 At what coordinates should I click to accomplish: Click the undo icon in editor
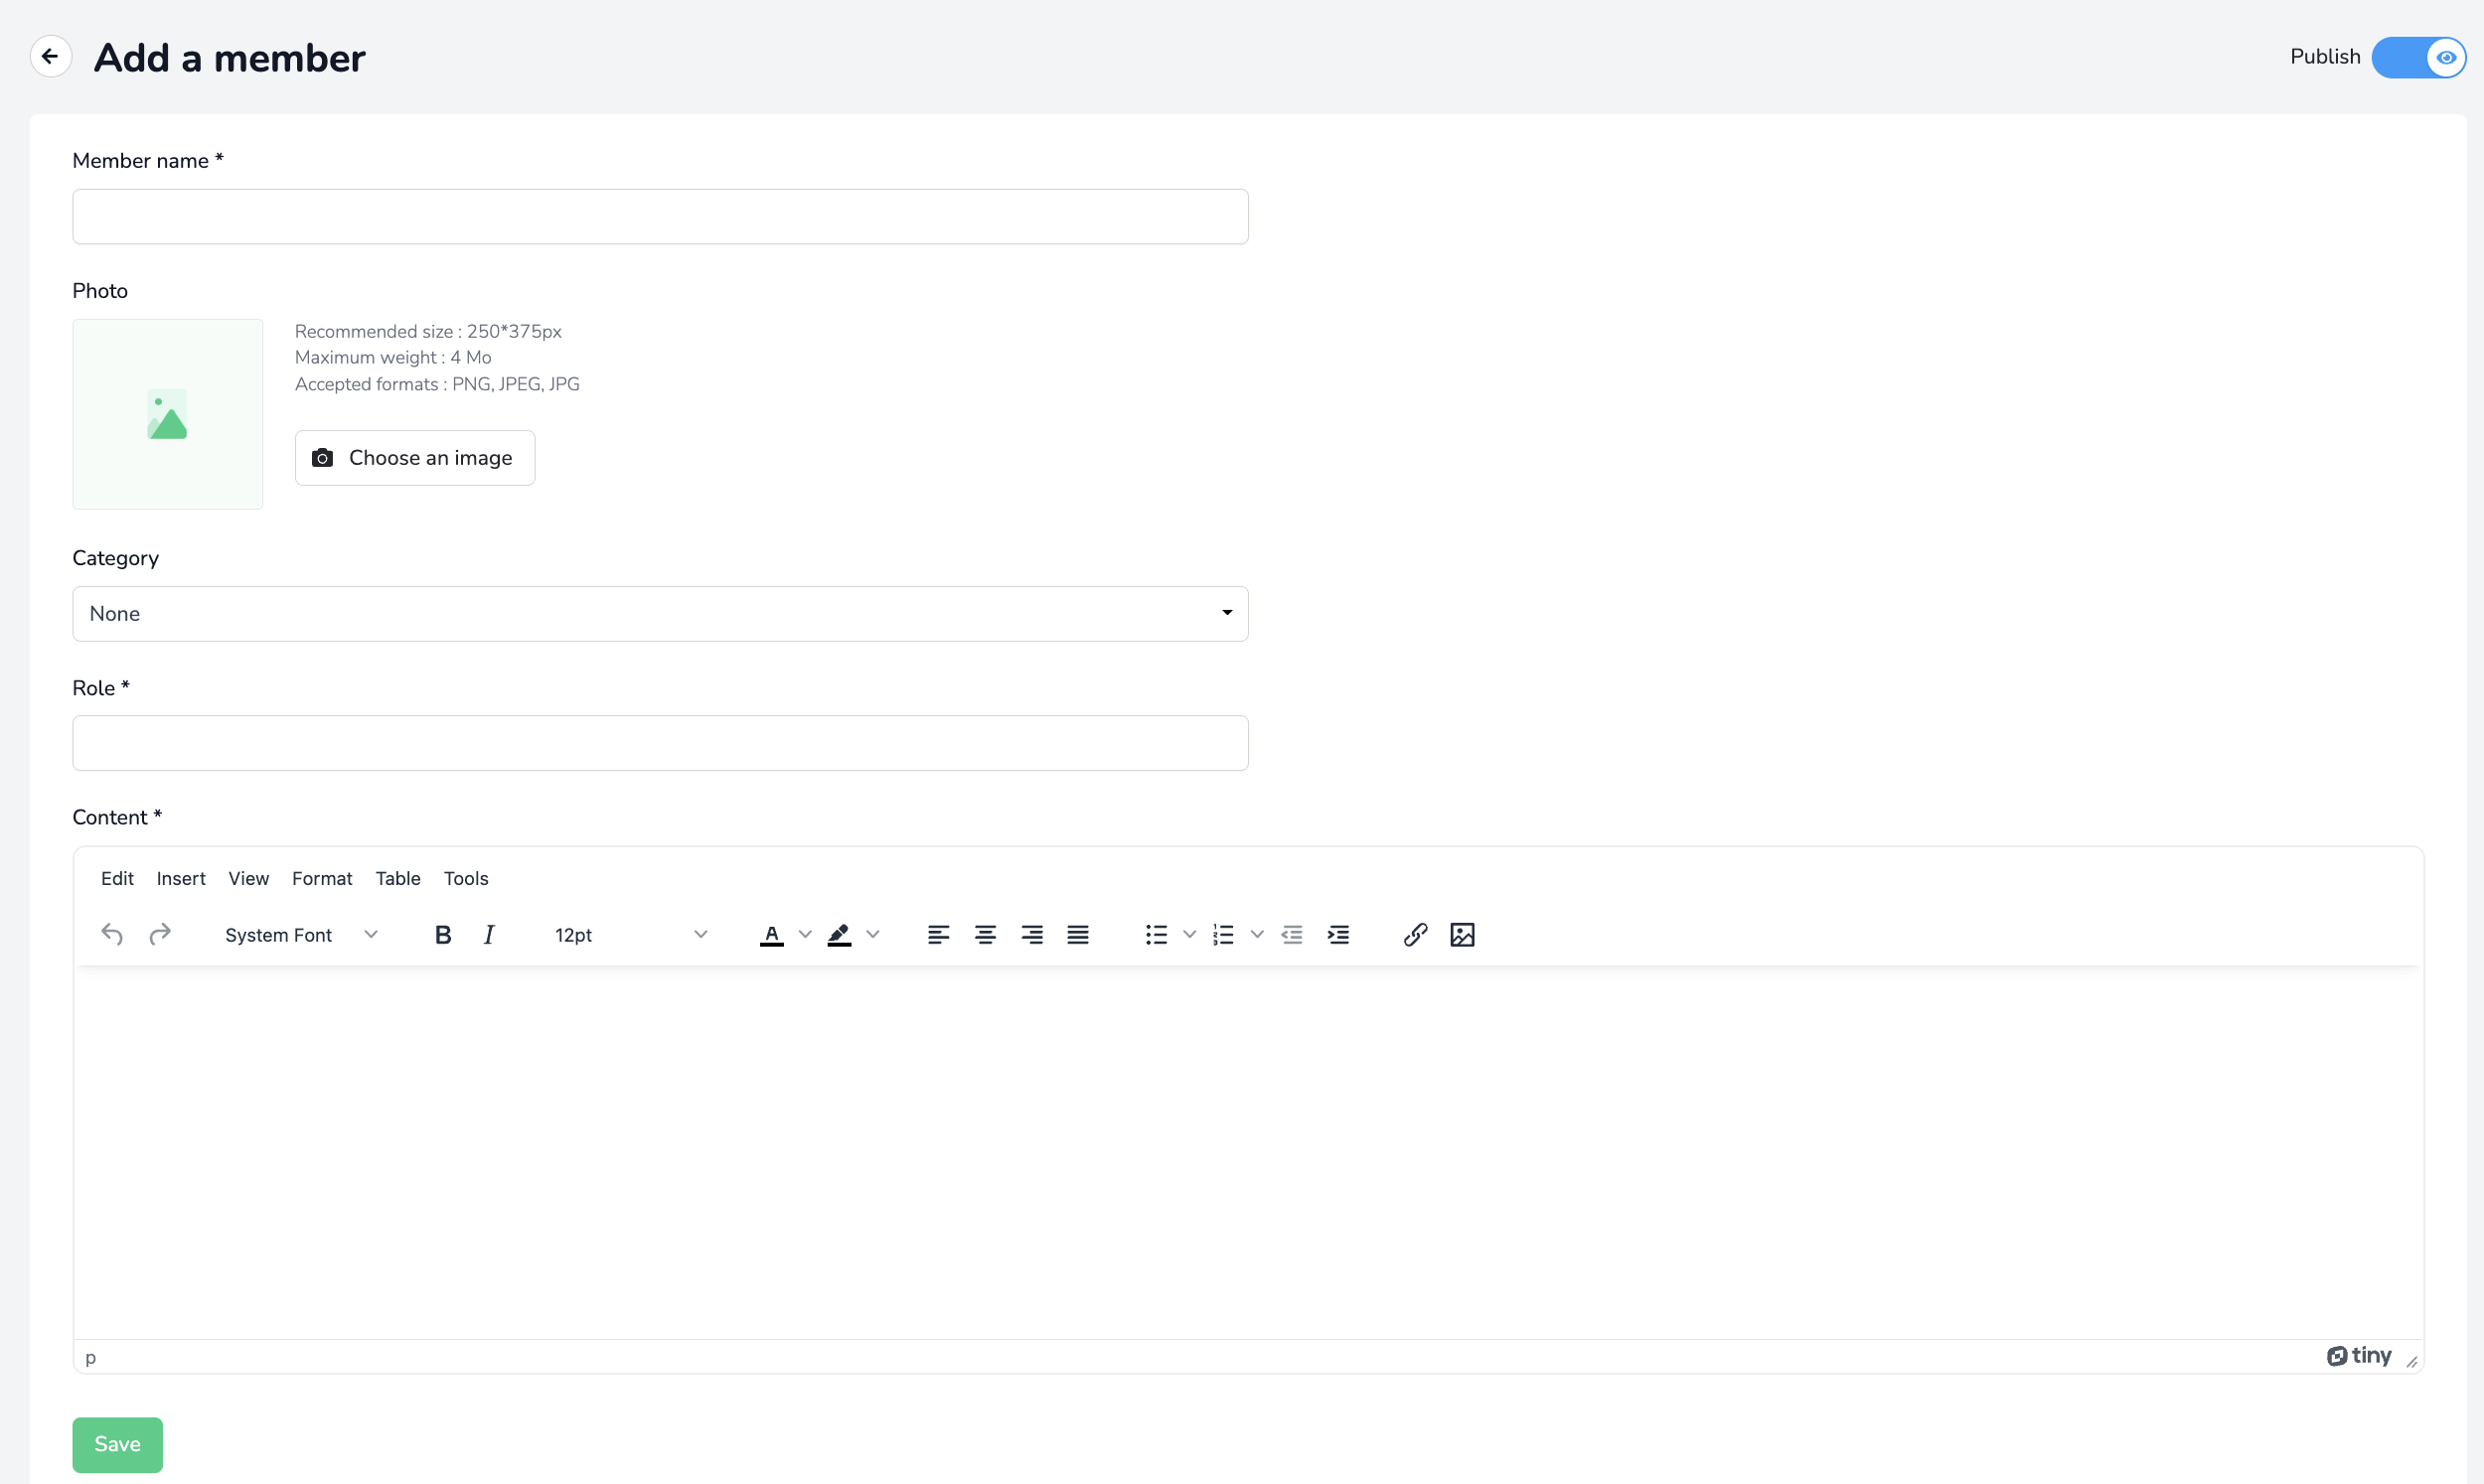pyautogui.click(x=112, y=934)
